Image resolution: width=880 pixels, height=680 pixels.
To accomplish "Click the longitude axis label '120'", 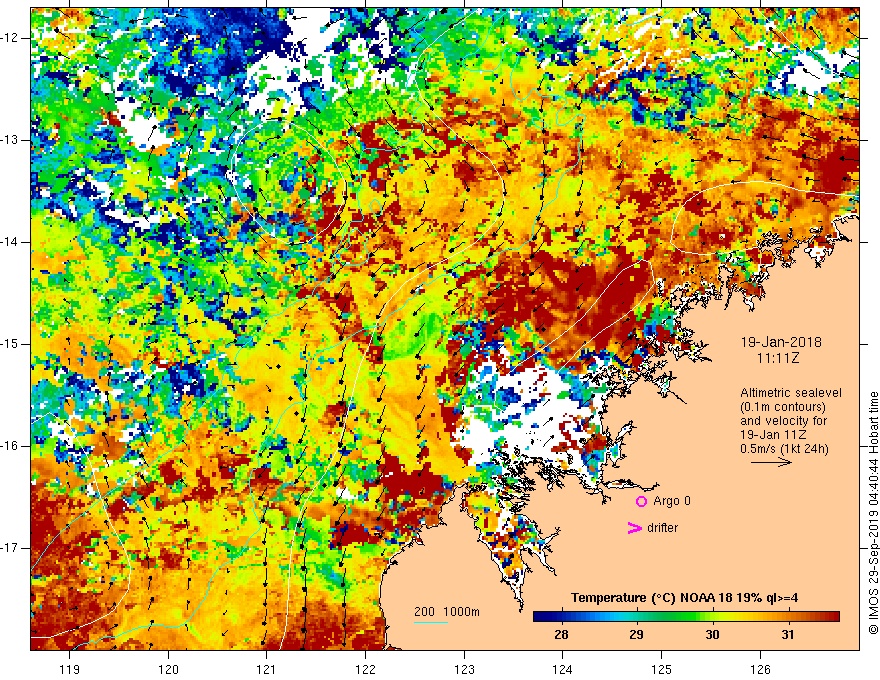I will (168, 669).
